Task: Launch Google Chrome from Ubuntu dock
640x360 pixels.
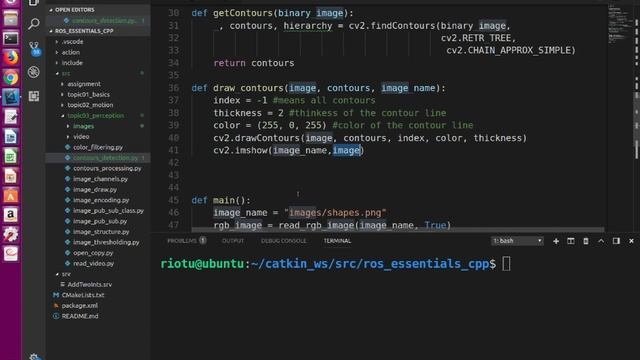Action: tap(11, 78)
